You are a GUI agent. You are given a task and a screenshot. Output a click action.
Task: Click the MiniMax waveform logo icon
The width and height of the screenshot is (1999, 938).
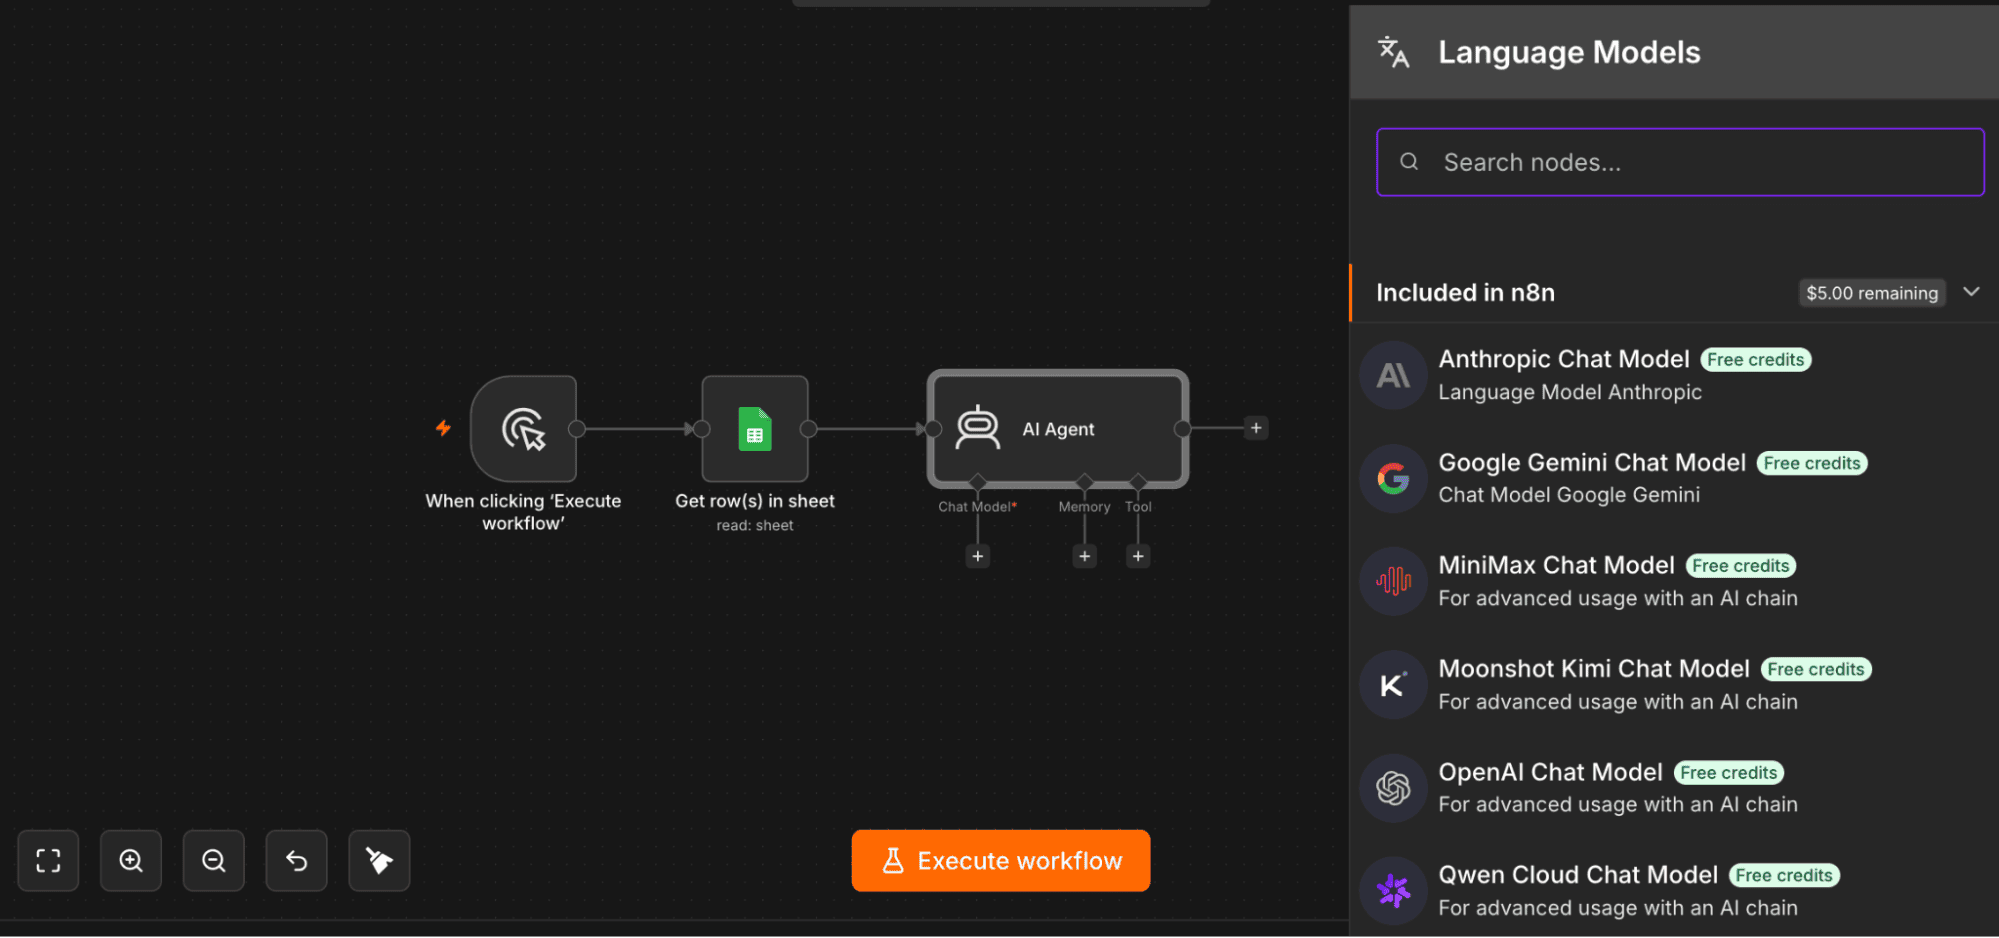tap(1393, 581)
